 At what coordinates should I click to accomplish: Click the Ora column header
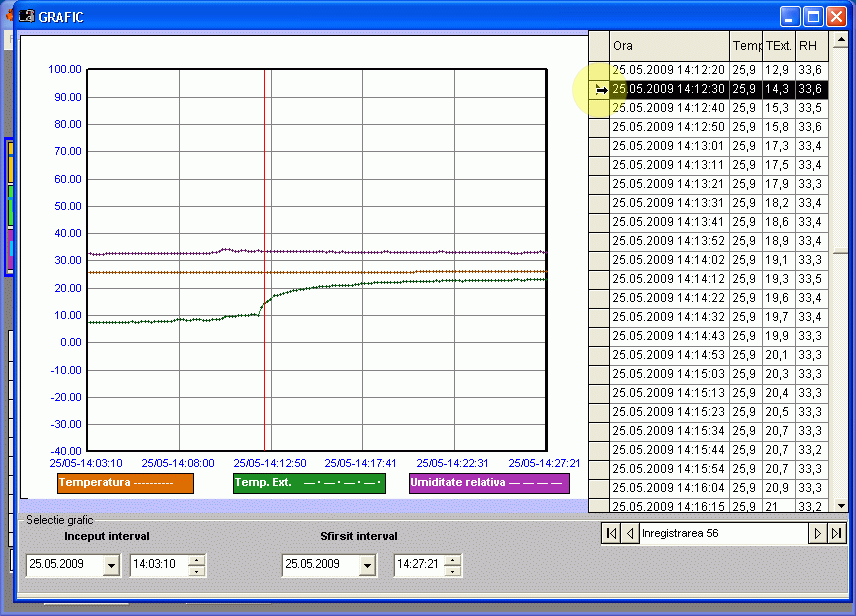pos(669,46)
